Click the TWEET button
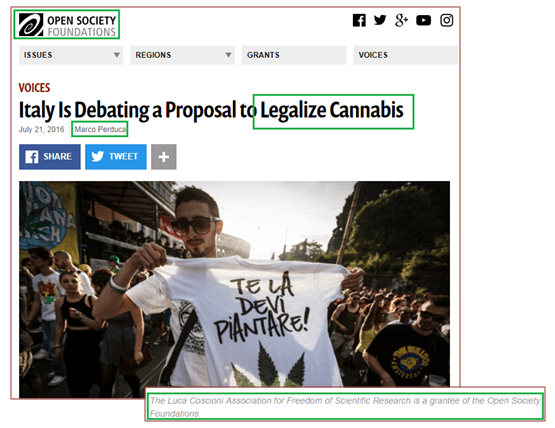555x428 pixels. point(116,157)
